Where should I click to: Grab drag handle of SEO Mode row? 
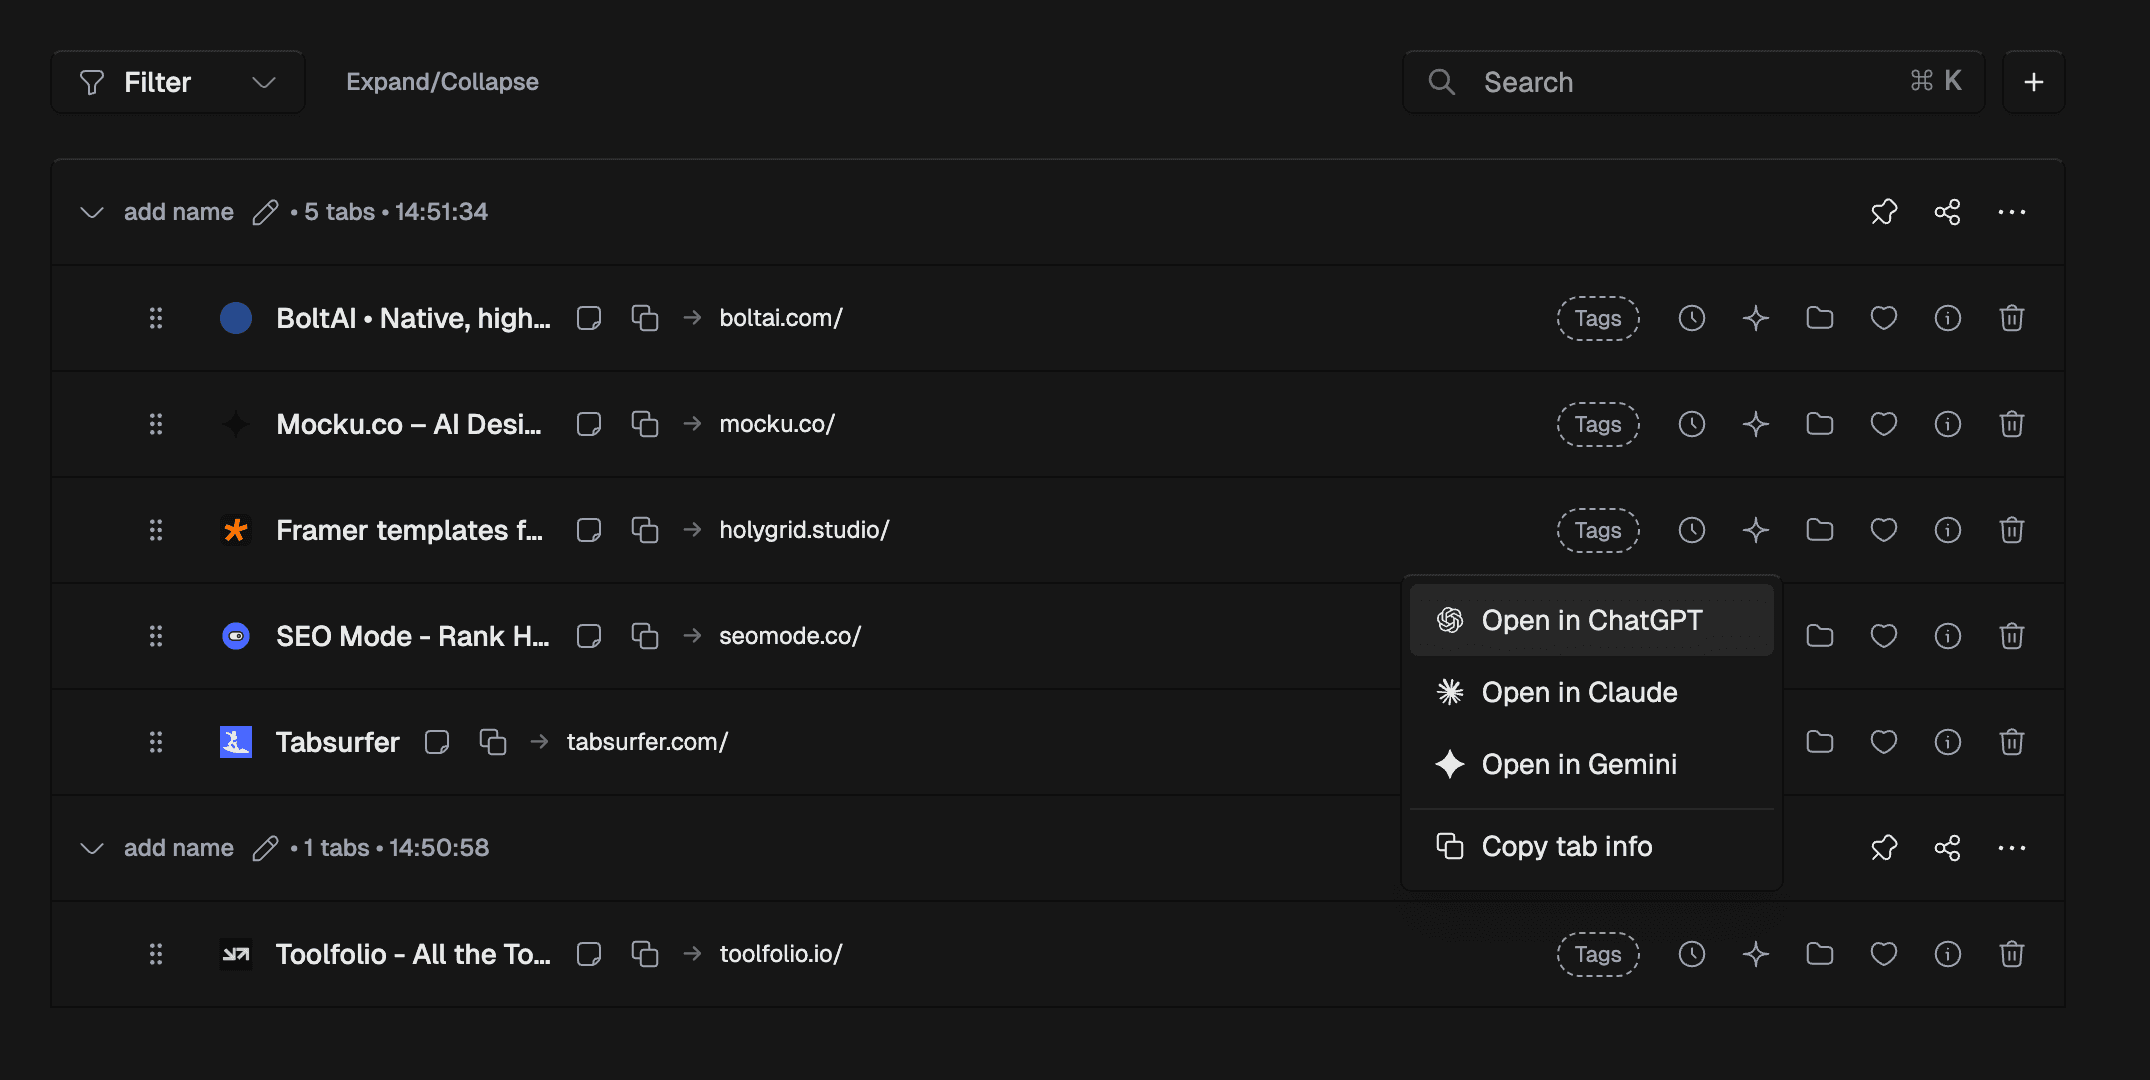[x=156, y=636]
